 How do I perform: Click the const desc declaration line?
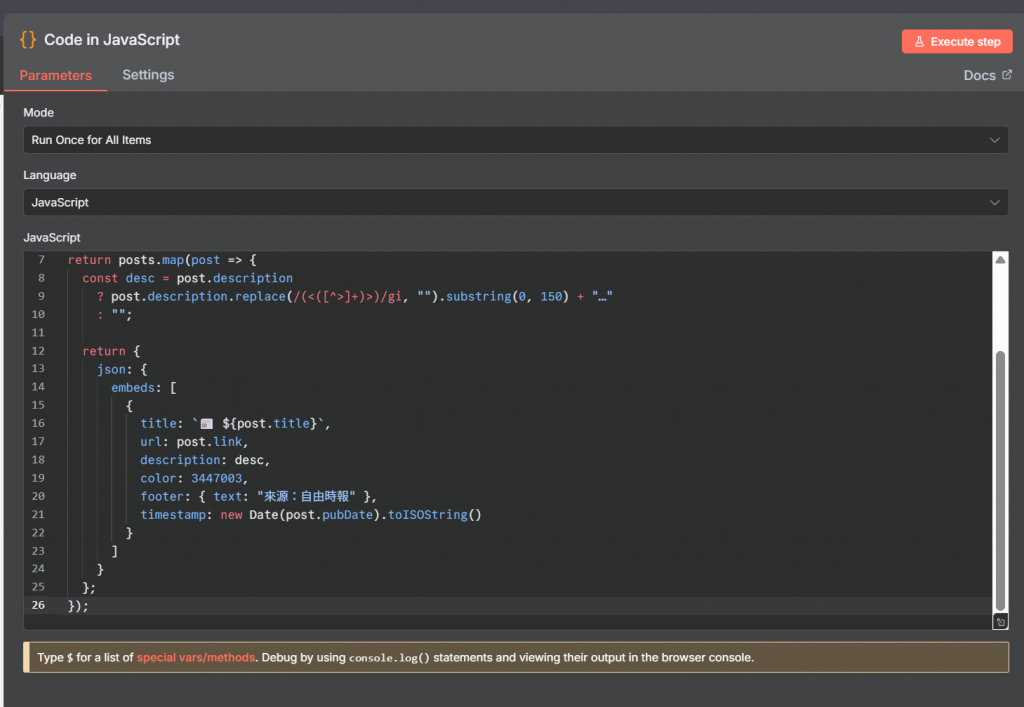[x=187, y=278]
